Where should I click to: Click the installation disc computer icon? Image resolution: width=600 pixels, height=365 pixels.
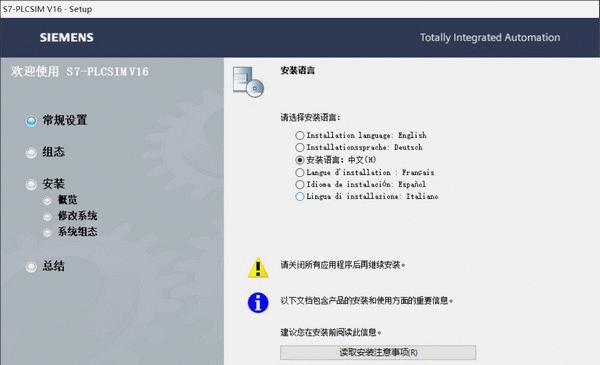click(x=248, y=81)
